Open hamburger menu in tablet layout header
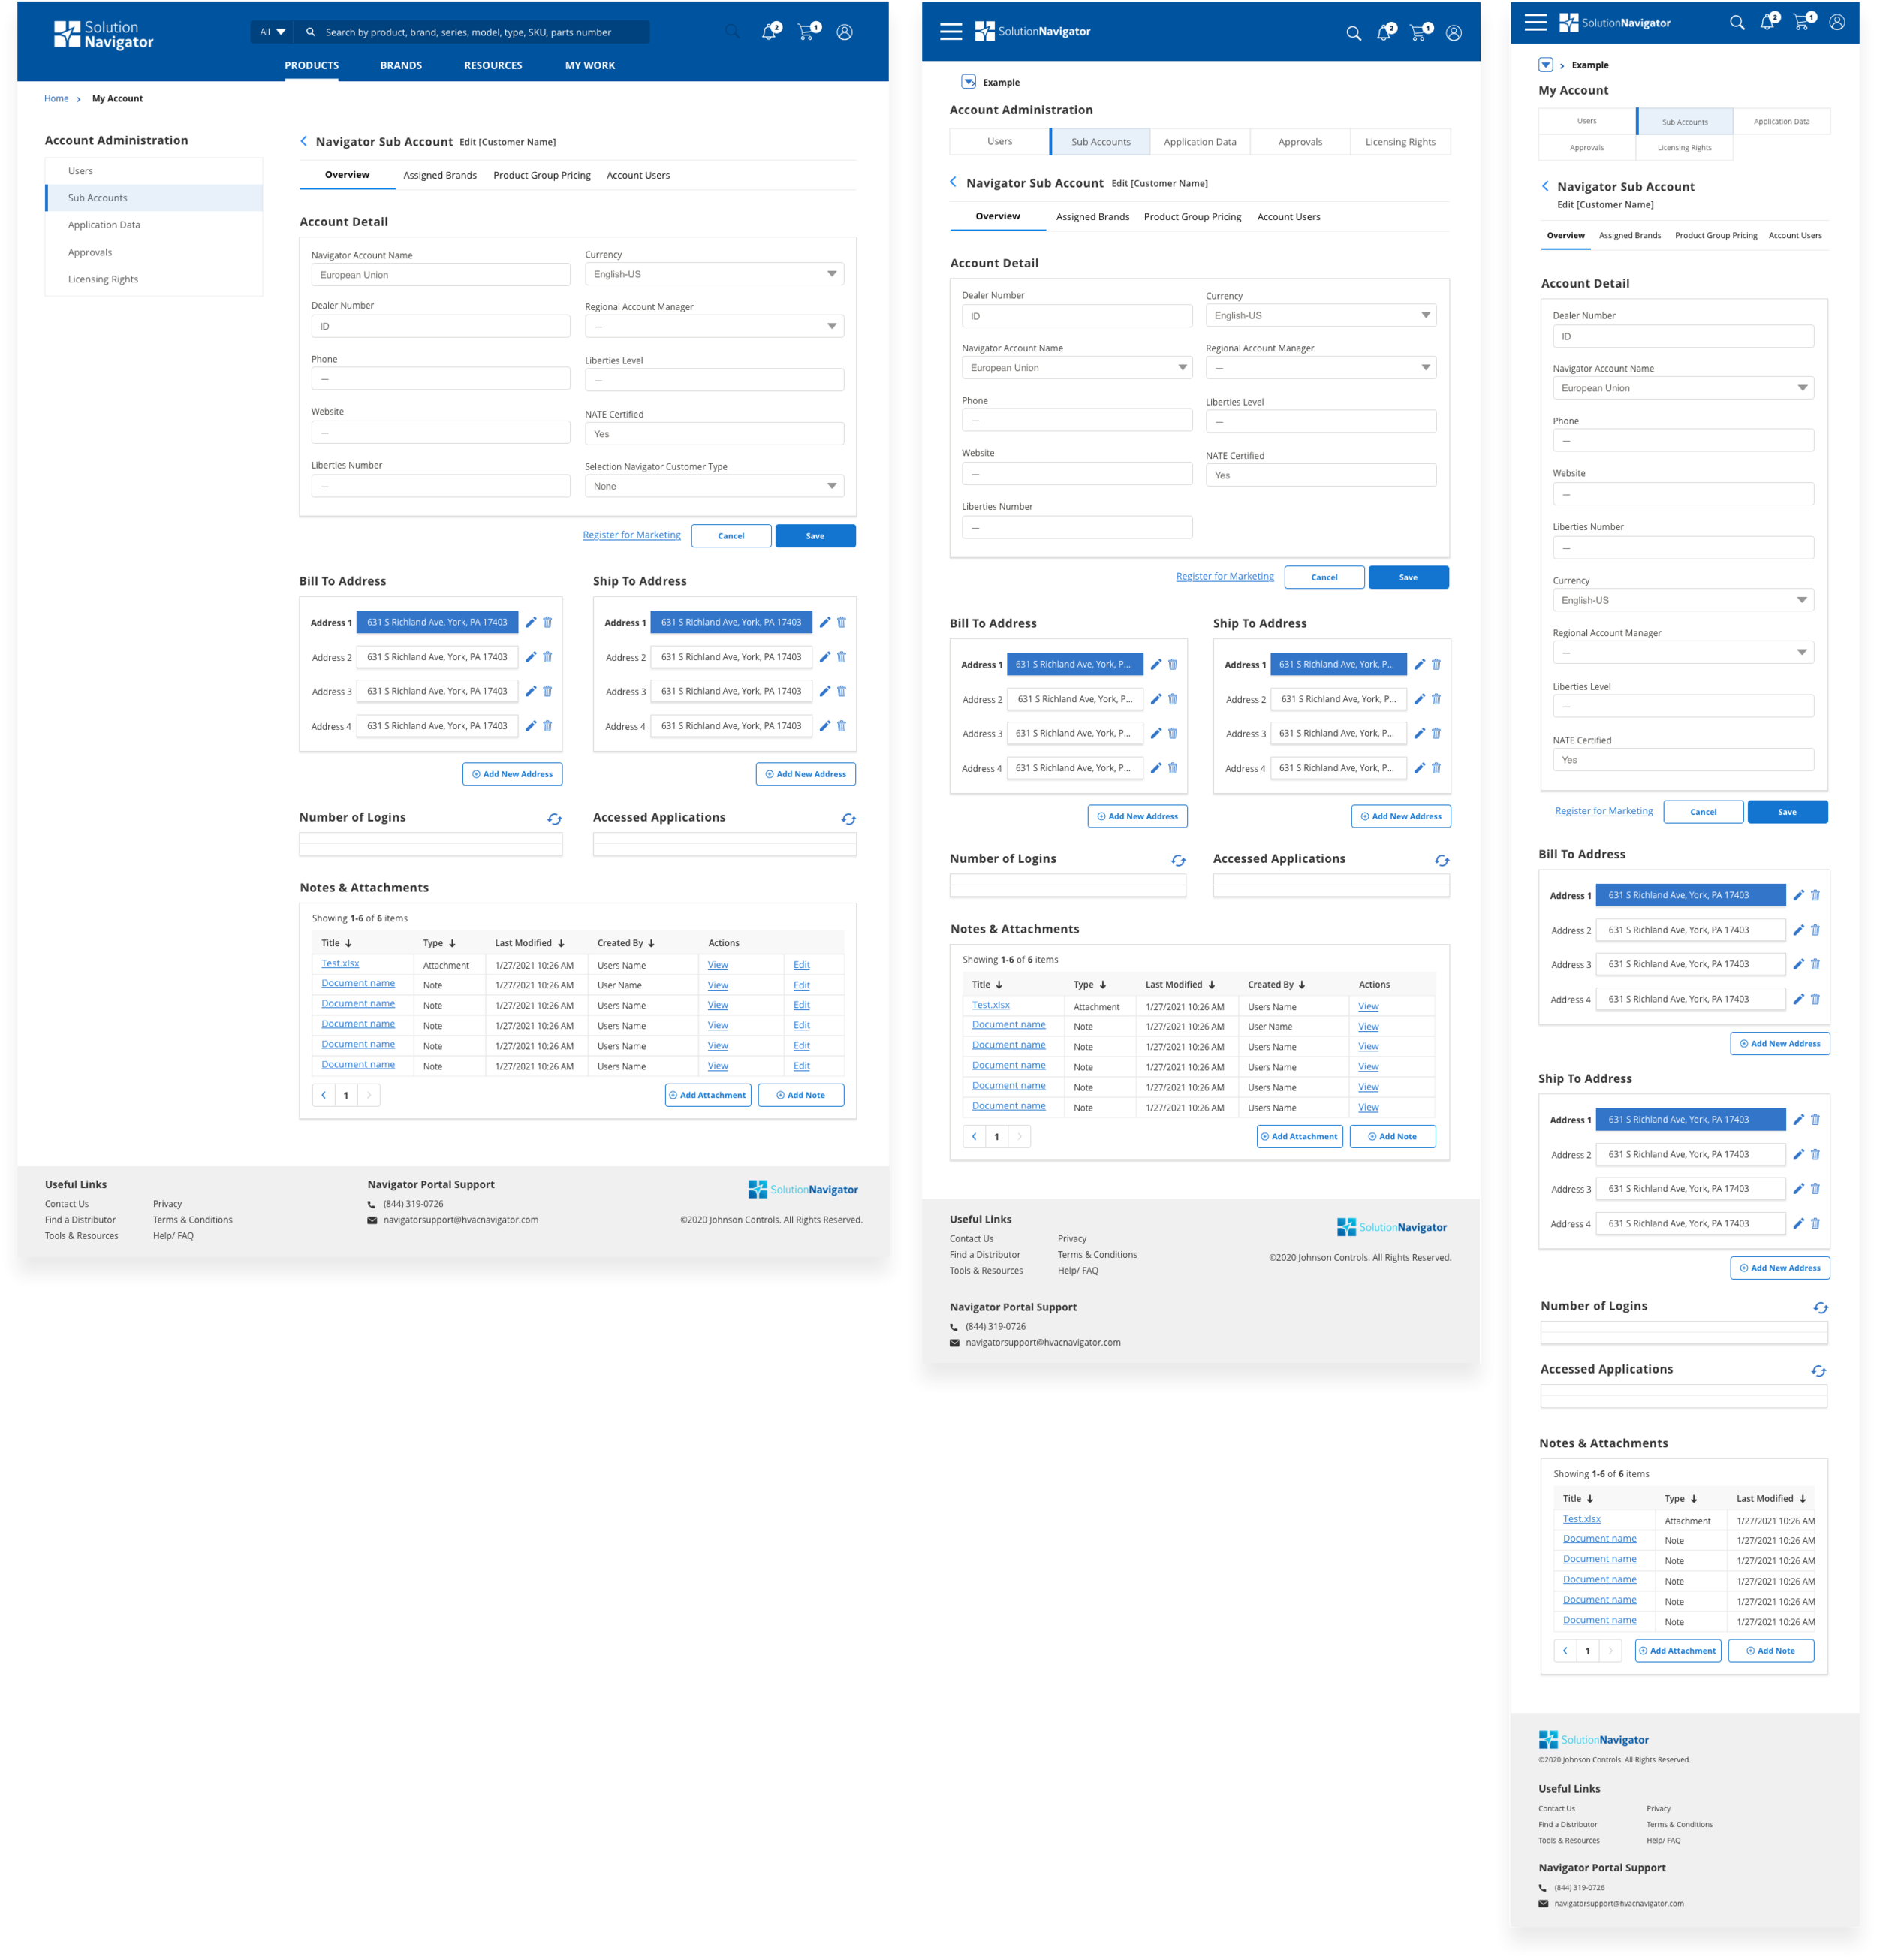Screen dimensions: 1877x1960 click(x=951, y=32)
